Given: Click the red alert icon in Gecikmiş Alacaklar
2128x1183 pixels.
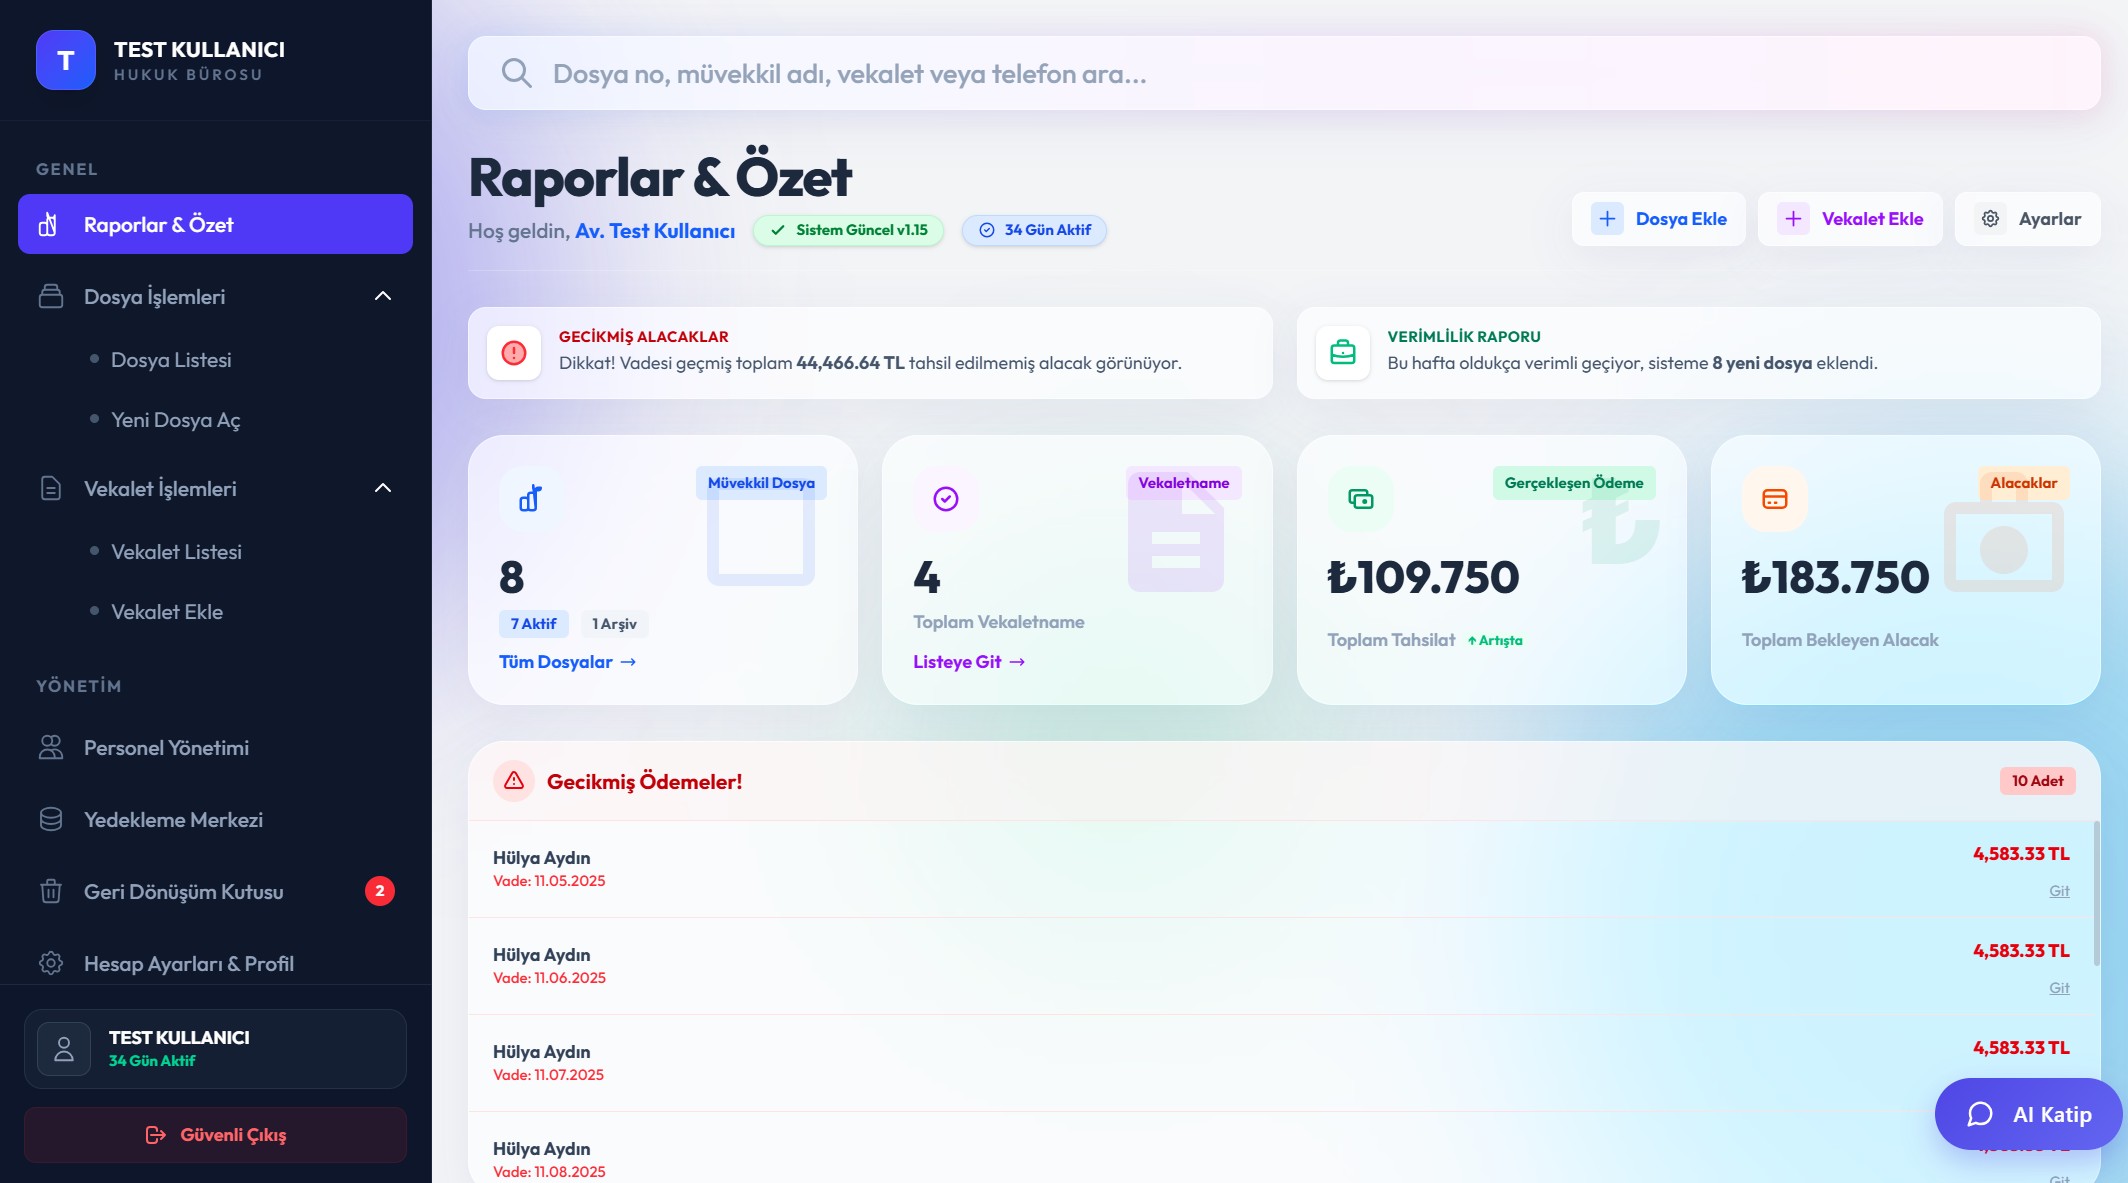Looking at the screenshot, I should (x=514, y=353).
